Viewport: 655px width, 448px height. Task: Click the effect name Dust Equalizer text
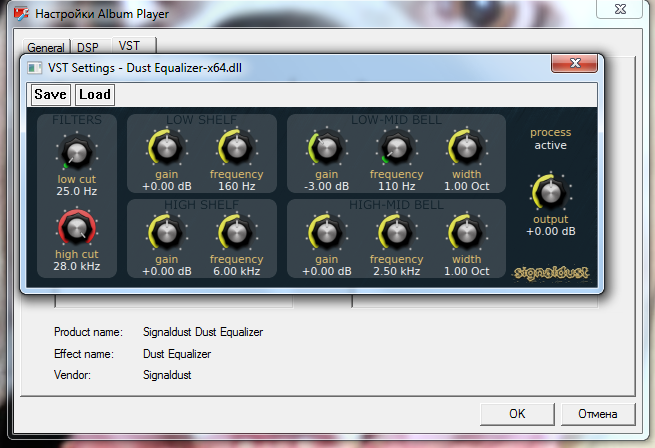tap(177, 354)
